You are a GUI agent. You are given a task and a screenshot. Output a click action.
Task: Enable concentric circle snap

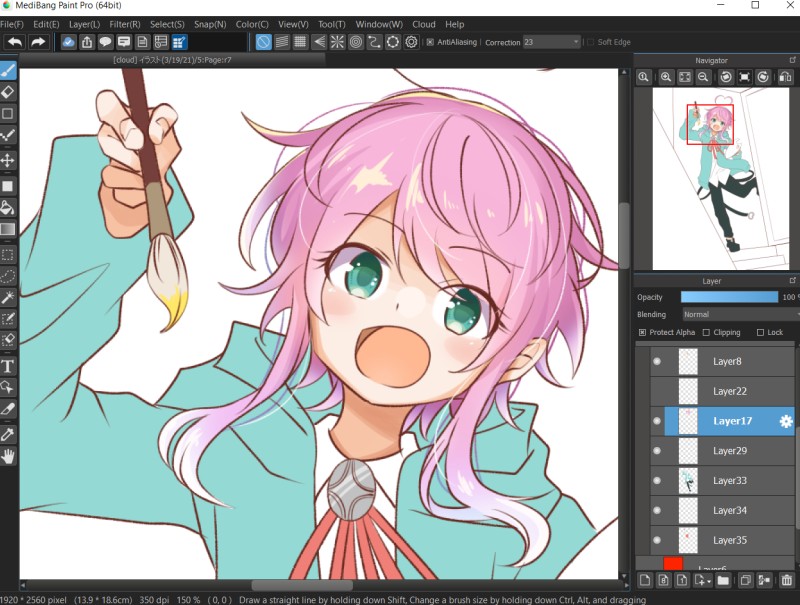356,42
